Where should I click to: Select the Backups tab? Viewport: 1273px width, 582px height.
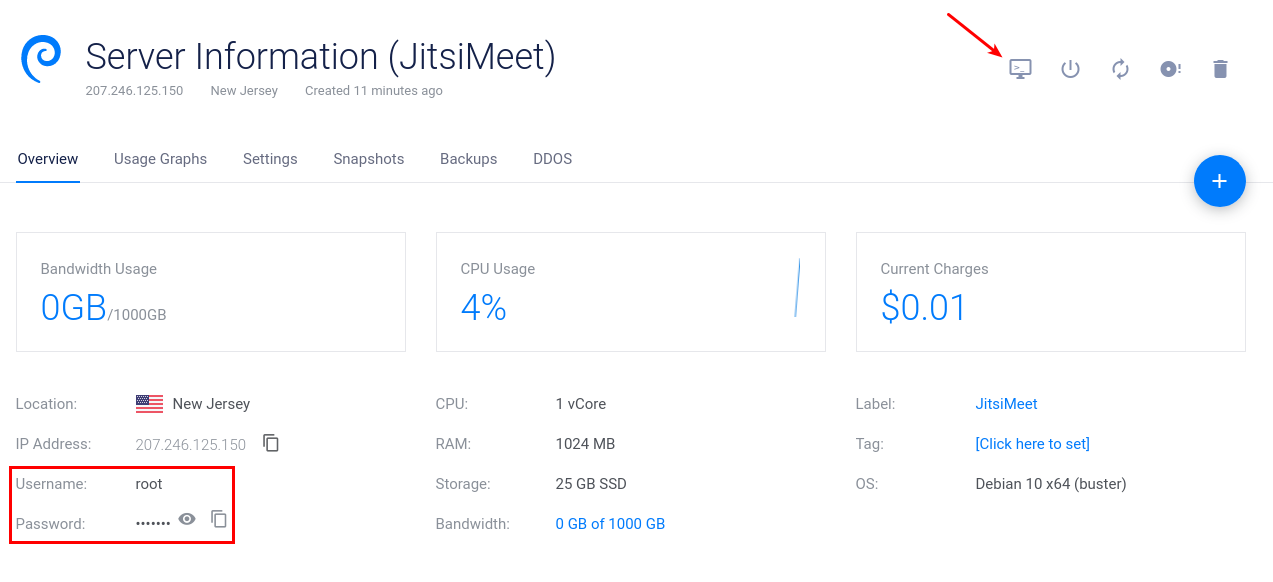coord(468,159)
